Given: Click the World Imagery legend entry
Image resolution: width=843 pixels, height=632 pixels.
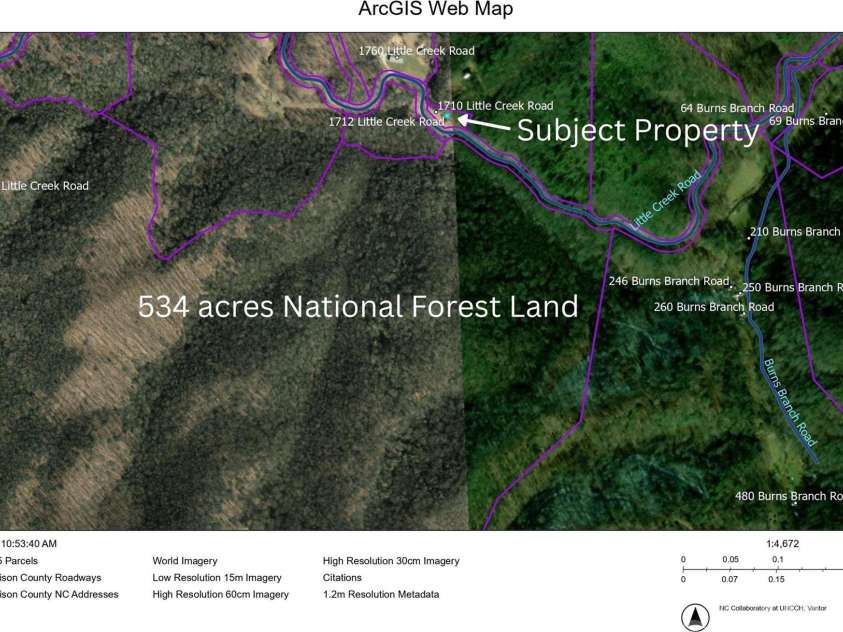Looking at the screenshot, I should pyautogui.click(x=185, y=561).
